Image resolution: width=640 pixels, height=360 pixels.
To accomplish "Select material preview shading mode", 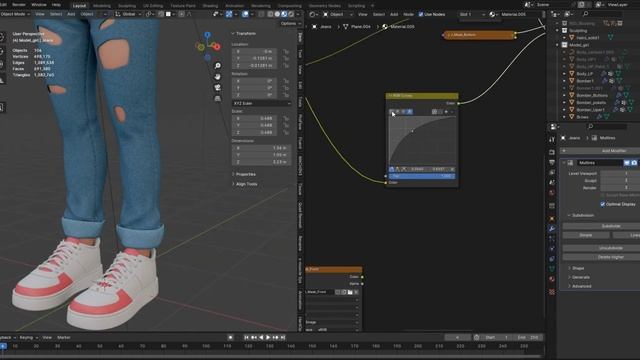I will point(284,14).
